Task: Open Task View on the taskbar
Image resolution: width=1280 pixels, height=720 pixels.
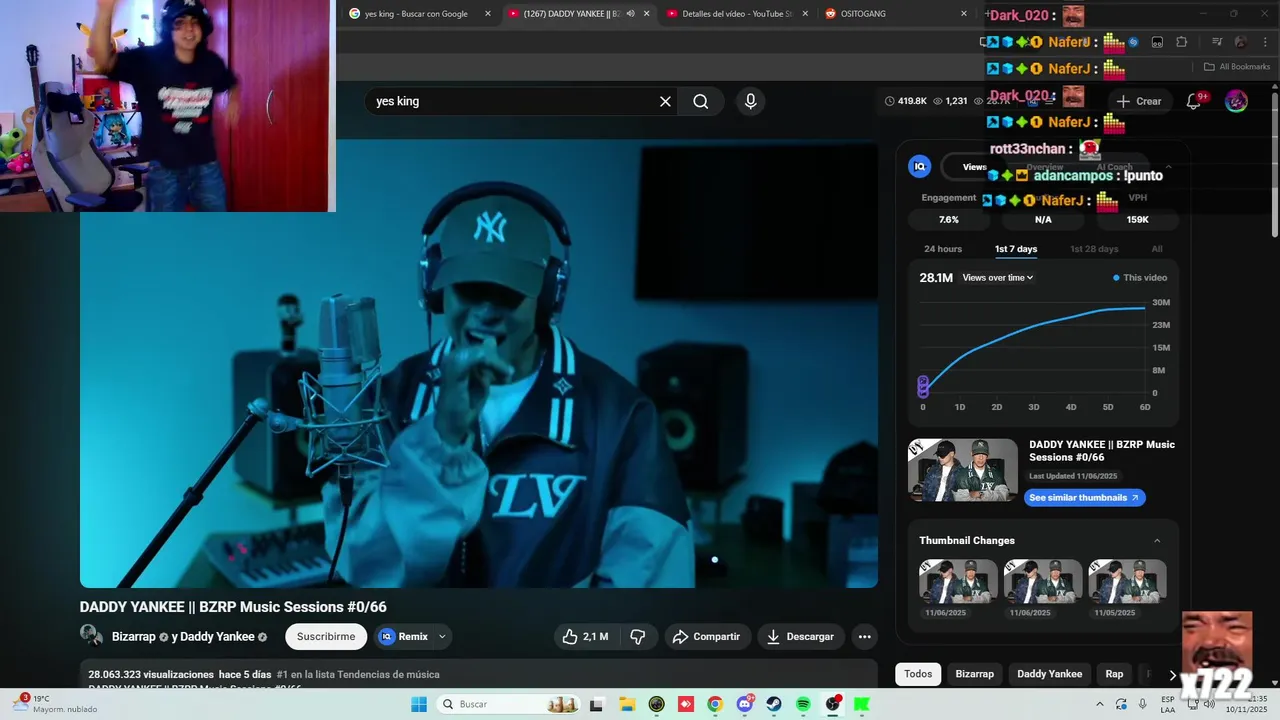Action: pos(596,704)
